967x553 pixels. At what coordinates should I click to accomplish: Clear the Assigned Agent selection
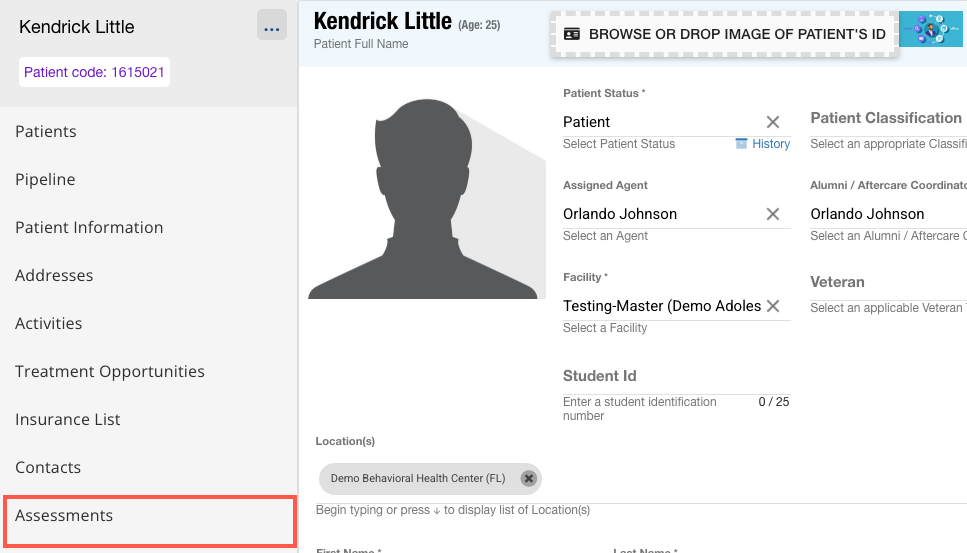(772, 214)
